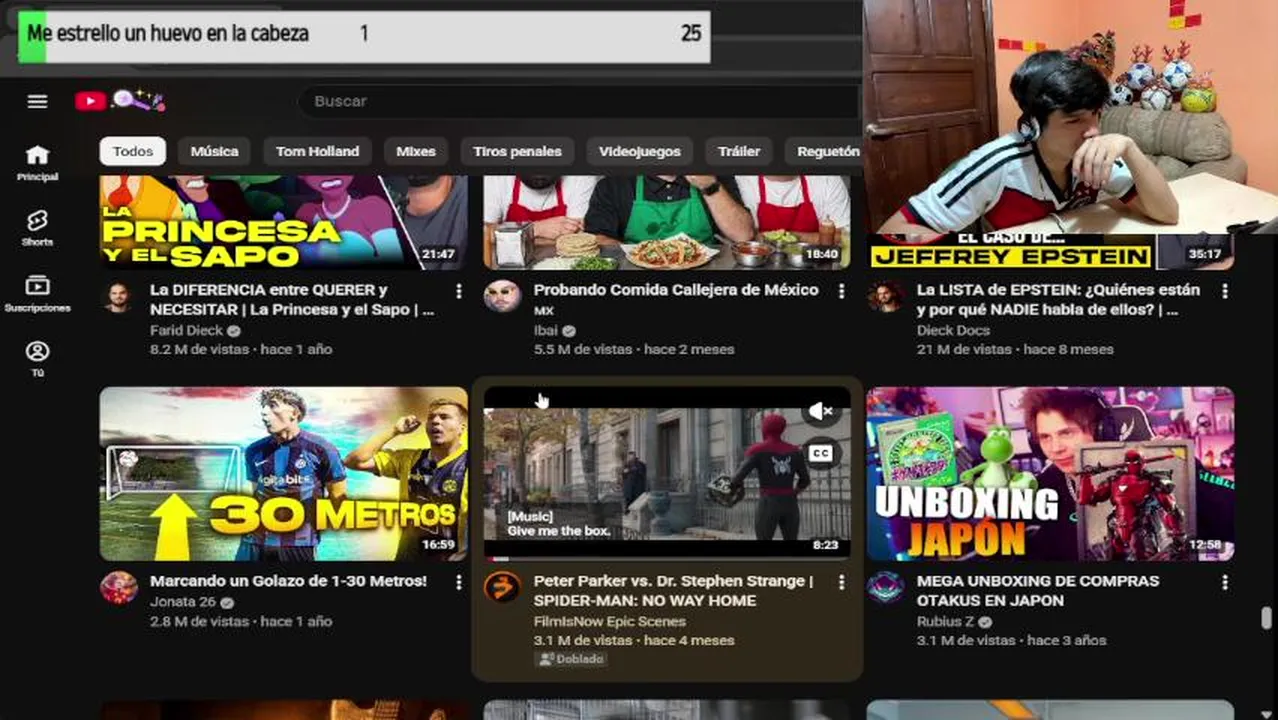Image resolution: width=1278 pixels, height=720 pixels.
Task: Open more options for La LISTA de EPSTEIN video
Action: coord(1225,291)
